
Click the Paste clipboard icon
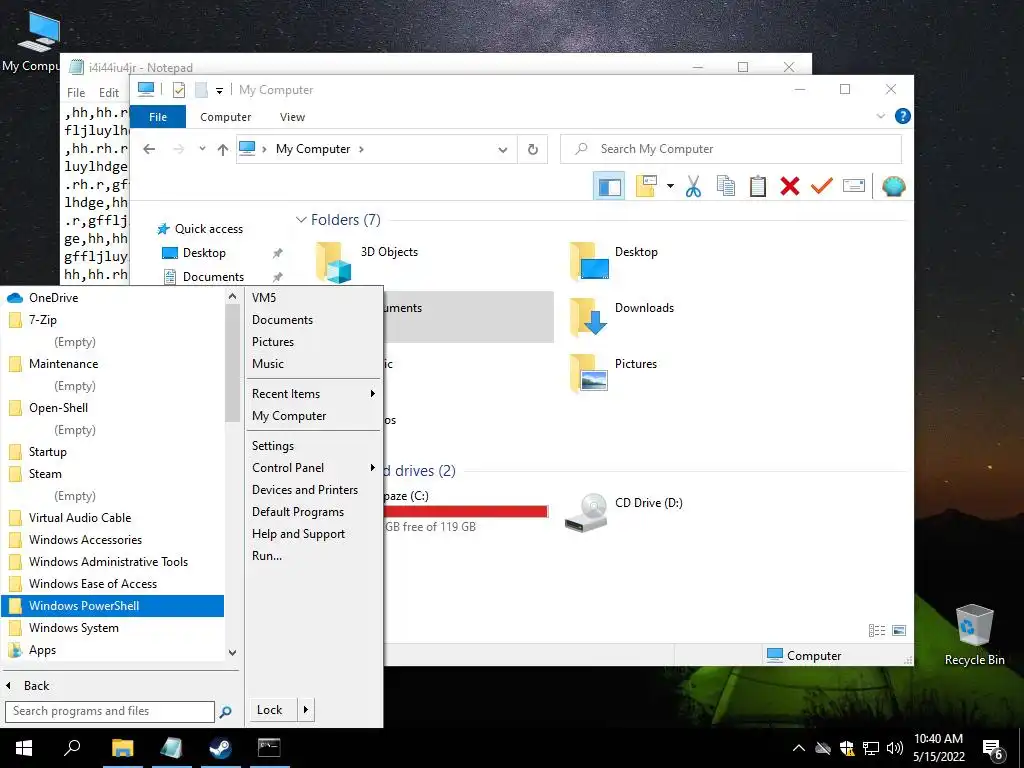click(758, 186)
